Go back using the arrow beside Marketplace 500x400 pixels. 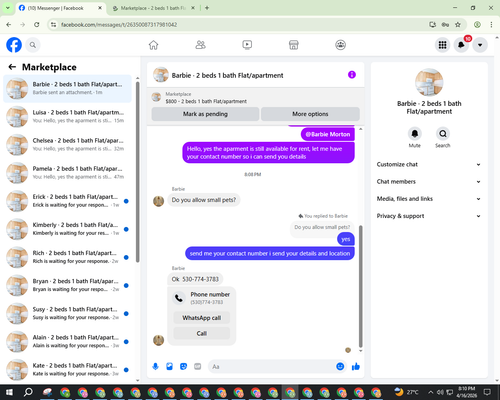coord(12,67)
